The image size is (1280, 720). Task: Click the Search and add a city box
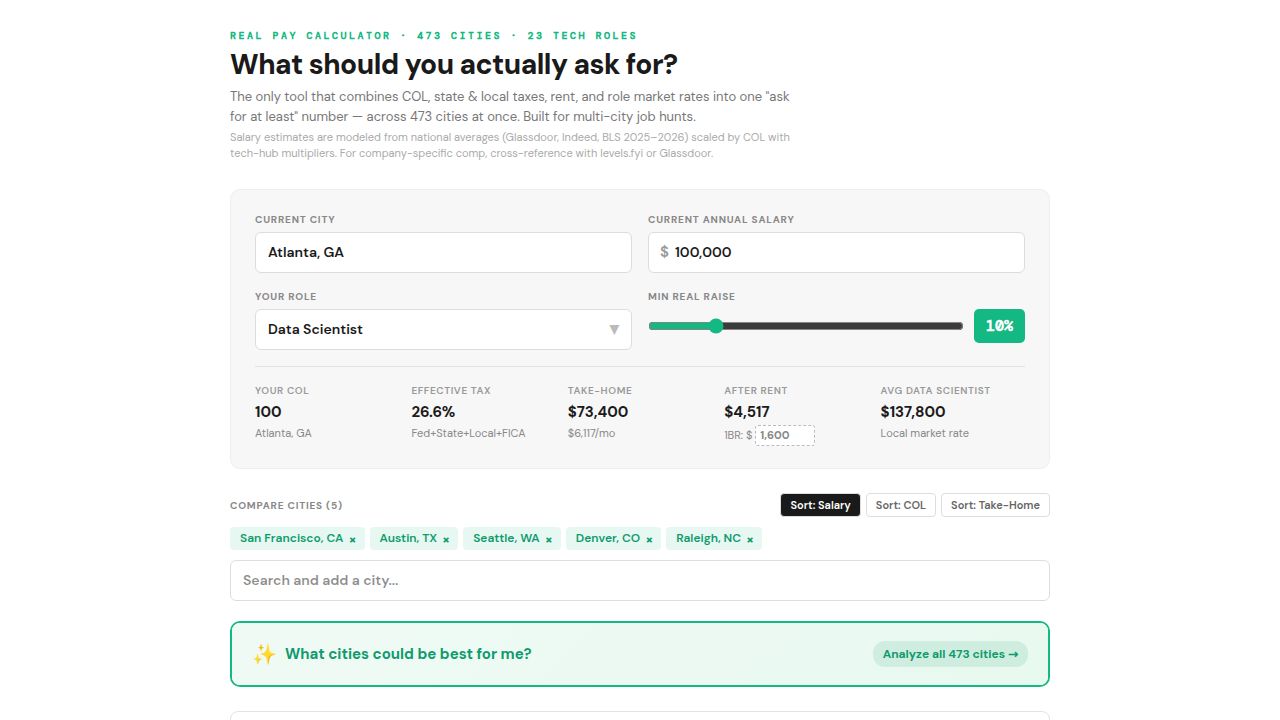639,580
